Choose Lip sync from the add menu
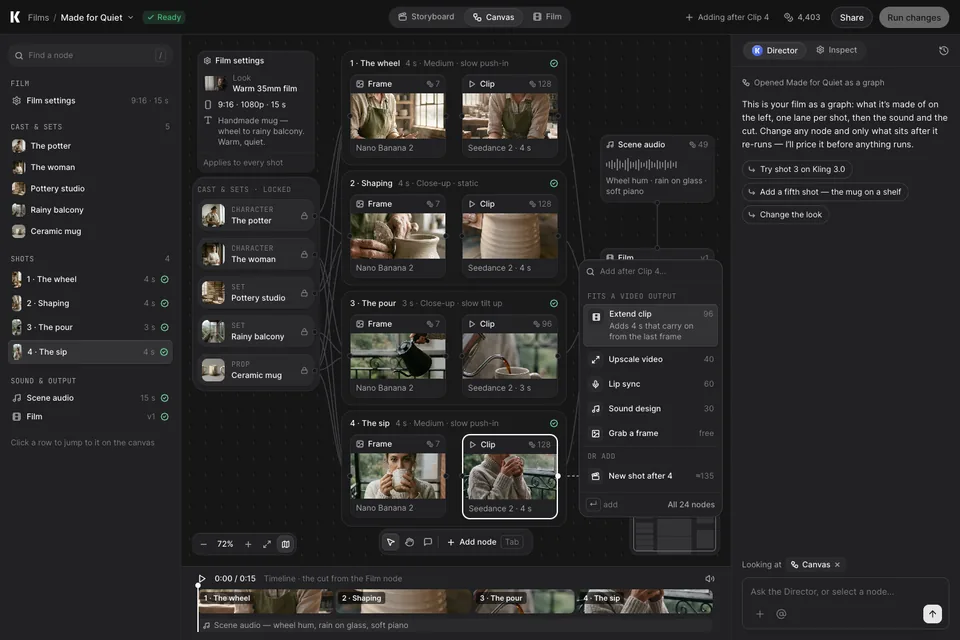This screenshot has height=640, width=960. tap(650, 384)
